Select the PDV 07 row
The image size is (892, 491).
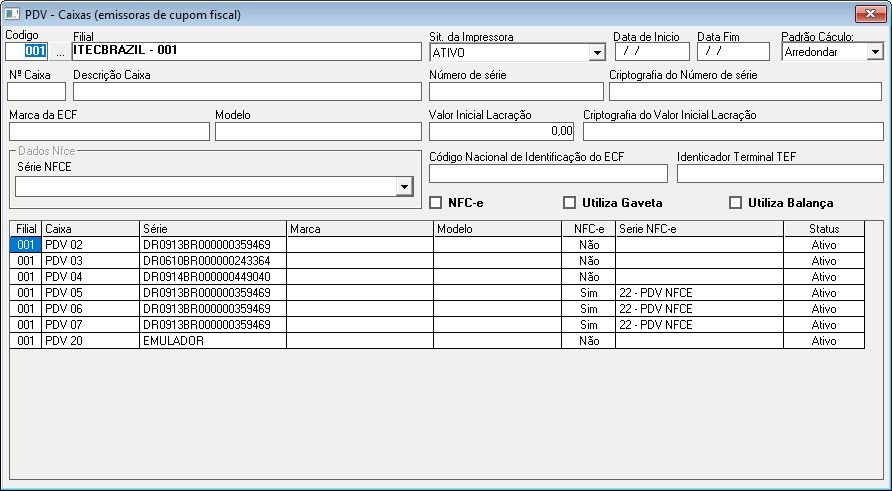[437, 324]
